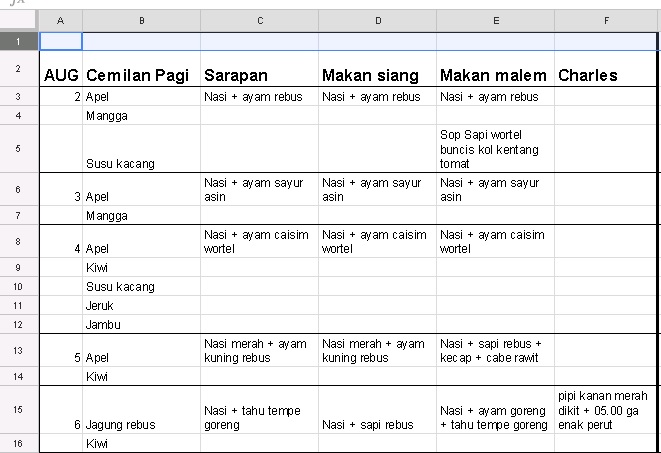The image size is (661, 453).
Task: Click 'Mangga' cell in row 7
Action: [x=142, y=215]
